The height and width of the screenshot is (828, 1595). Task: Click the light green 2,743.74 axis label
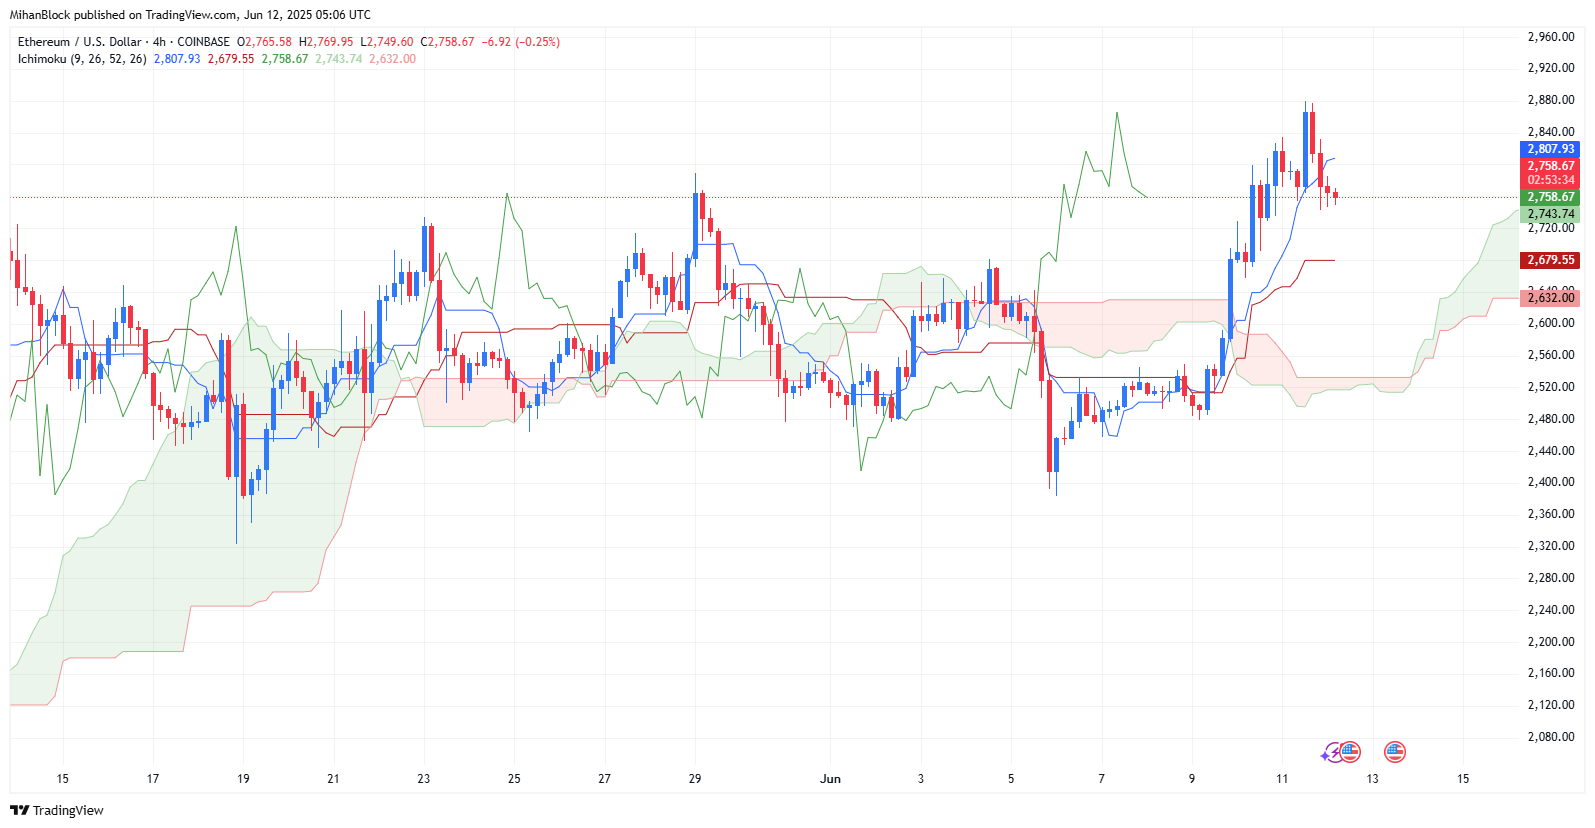(1549, 214)
